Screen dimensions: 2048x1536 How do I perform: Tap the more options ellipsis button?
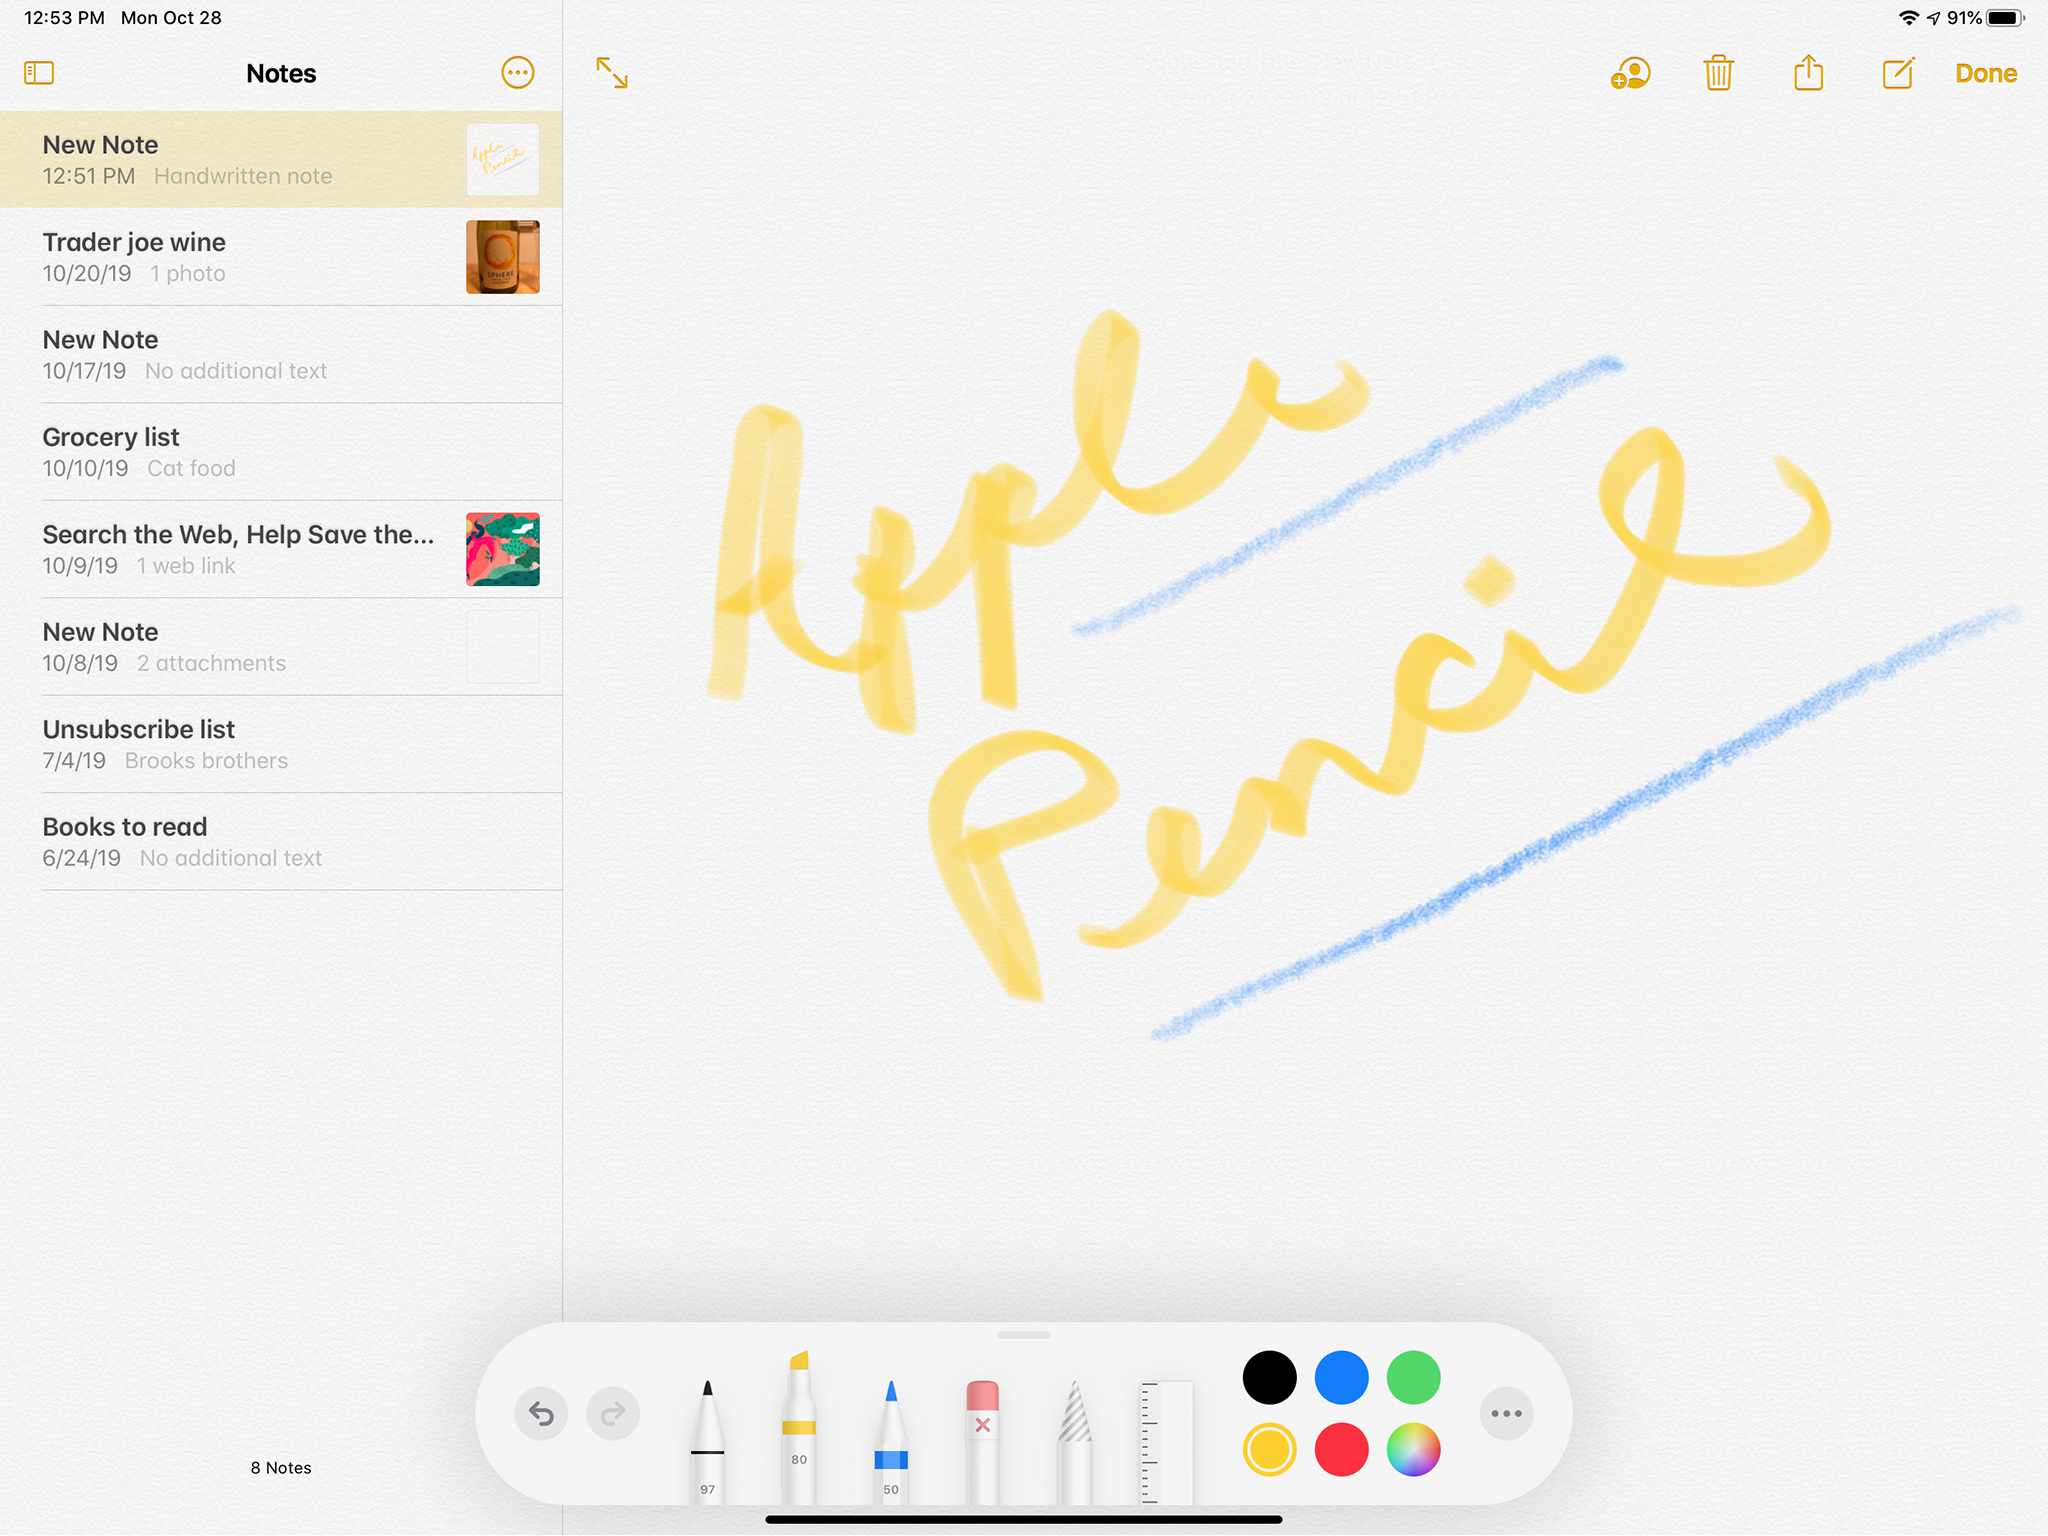[x=518, y=73]
